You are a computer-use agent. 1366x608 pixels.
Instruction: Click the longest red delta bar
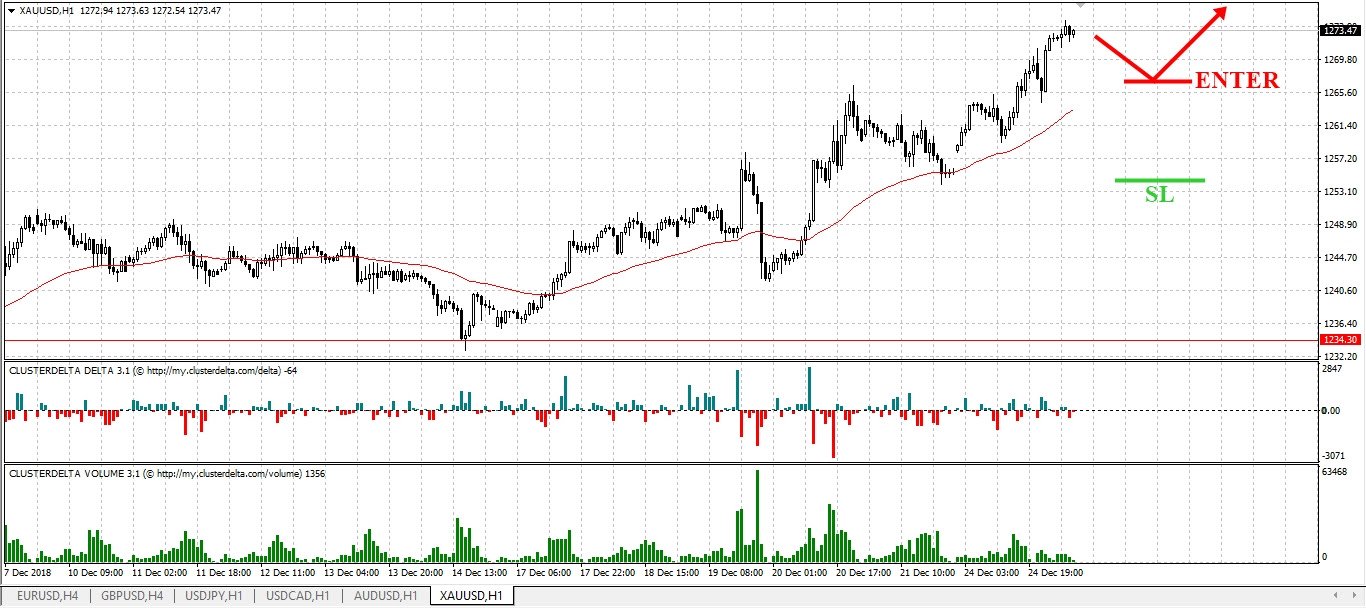point(833,434)
